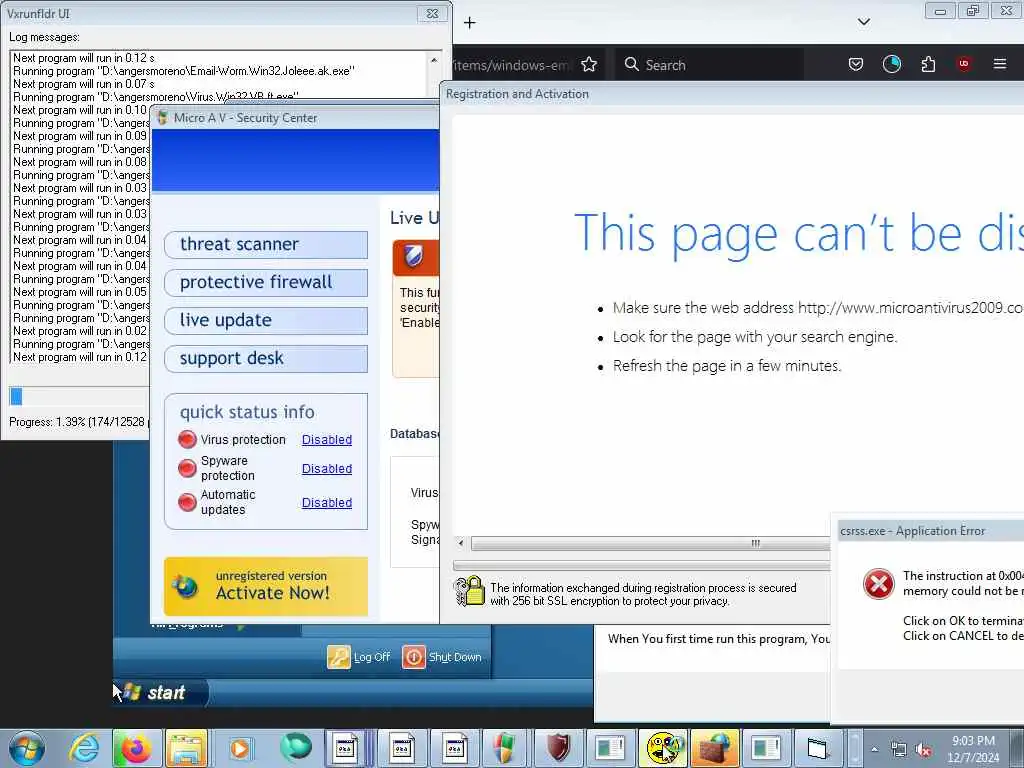Select the yellow smiley face taskbar application

click(x=662, y=748)
